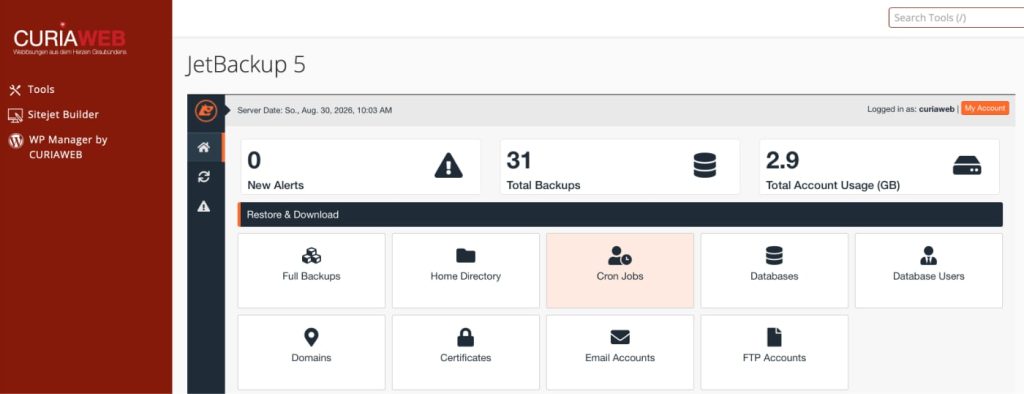
Task: Open the Certificates tile
Action: click(x=466, y=352)
